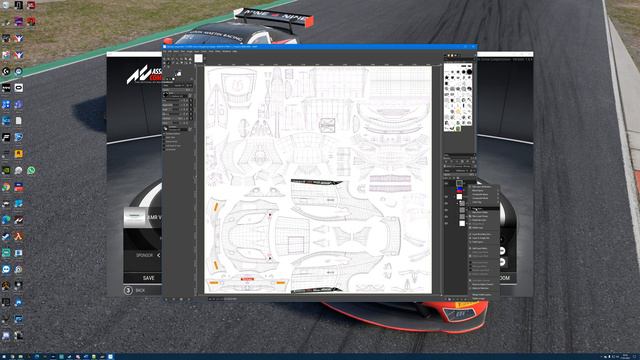Screen dimensions: 640x360
Task: Click the background color swatch
Action: 180,74
